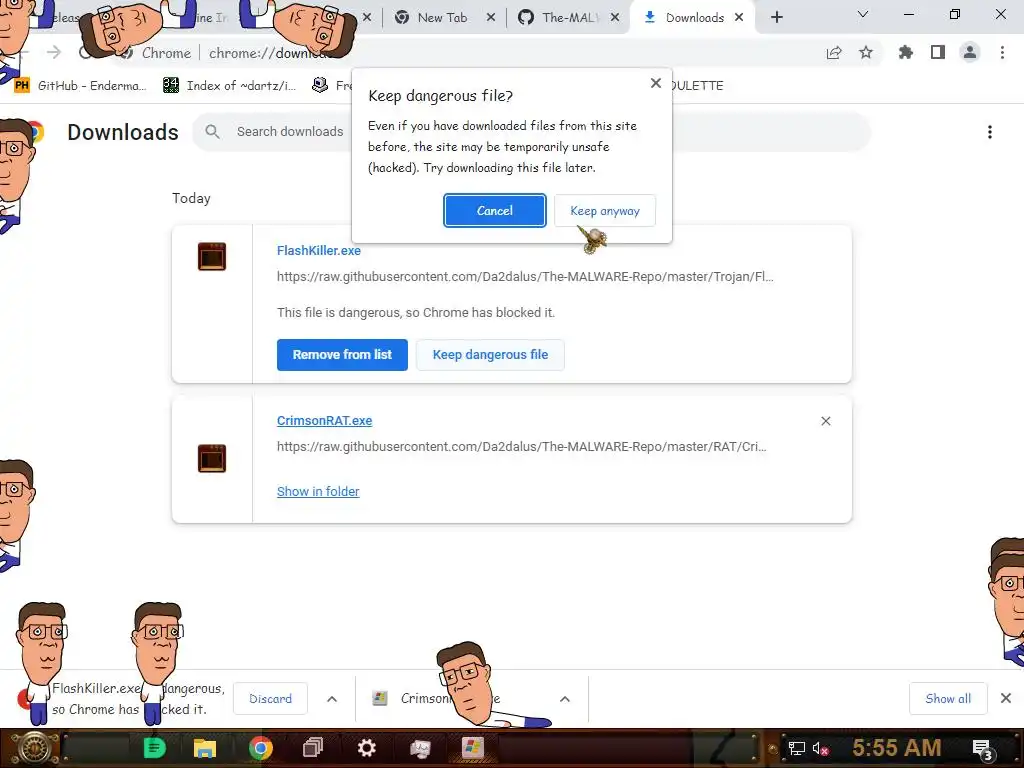Open the Chrome three-dot main menu
Image resolution: width=1024 pixels, height=768 pixels.
click(x=1002, y=52)
